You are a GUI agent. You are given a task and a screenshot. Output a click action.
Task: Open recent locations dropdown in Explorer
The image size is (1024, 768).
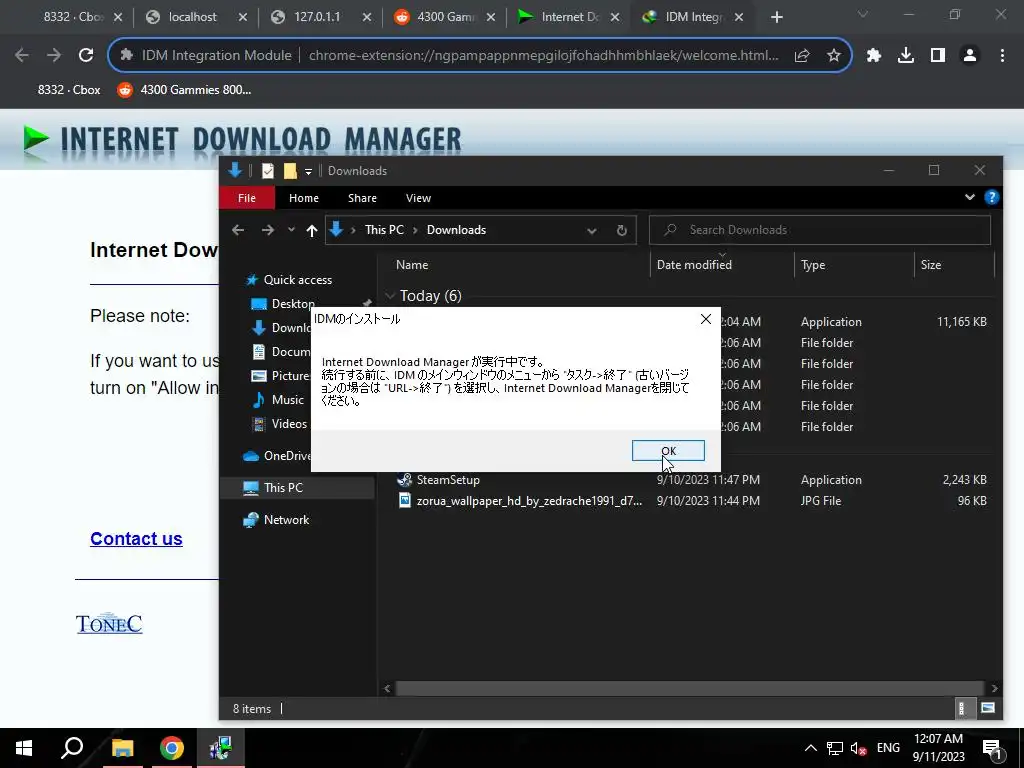[291, 230]
